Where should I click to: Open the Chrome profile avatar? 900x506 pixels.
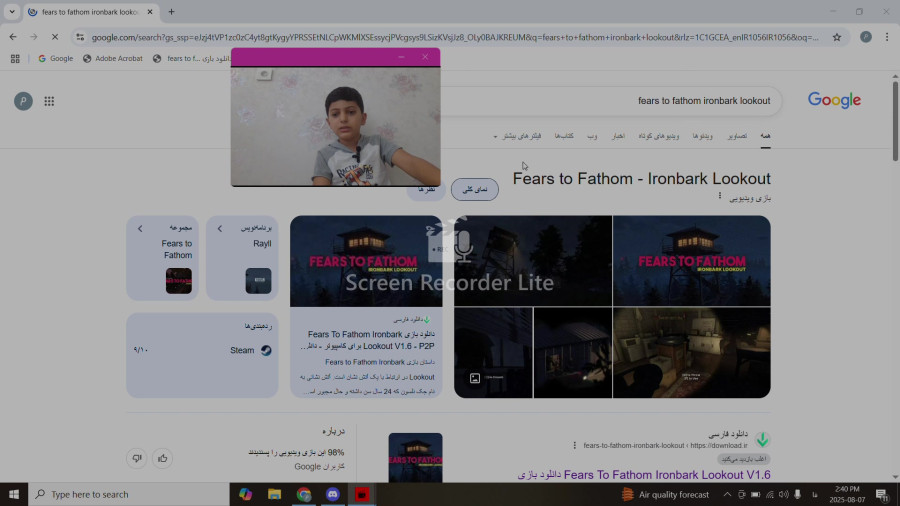coord(866,37)
